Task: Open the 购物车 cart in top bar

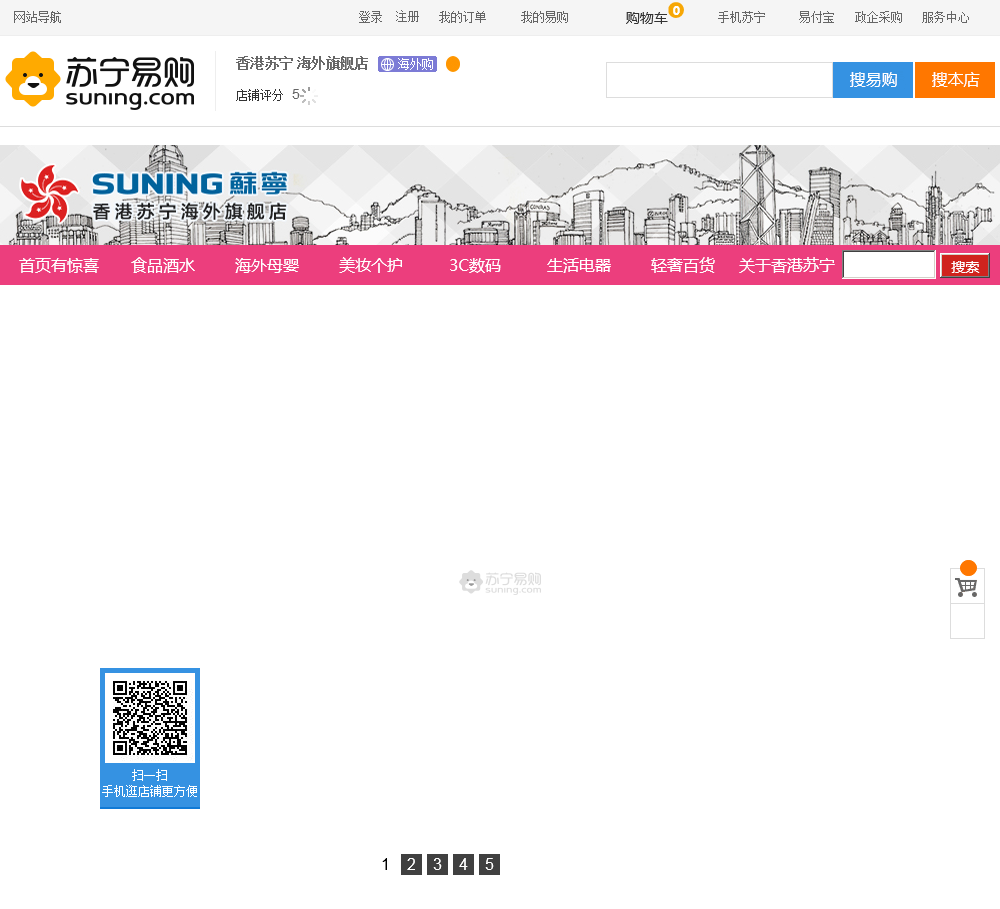Action: (646, 18)
